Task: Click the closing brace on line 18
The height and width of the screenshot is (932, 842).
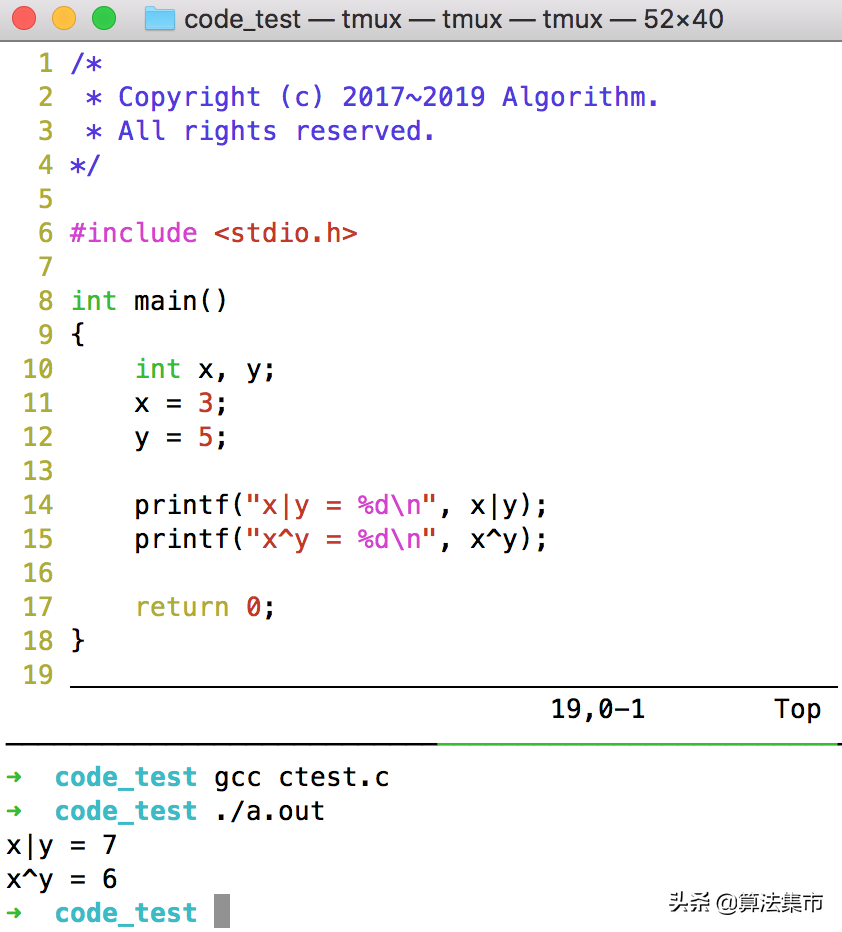Action: (x=78, y=641)
